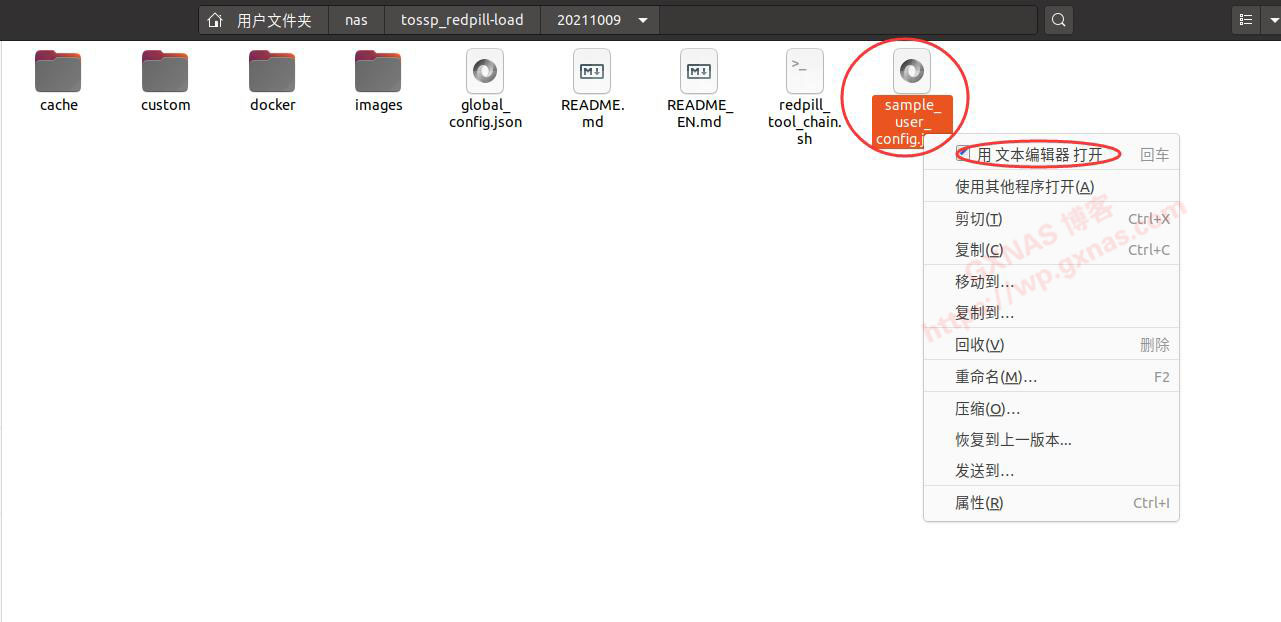Navigate to tossp_redpill-load path segment
The height and width of the screenshot is (622, 1281).
462,20
